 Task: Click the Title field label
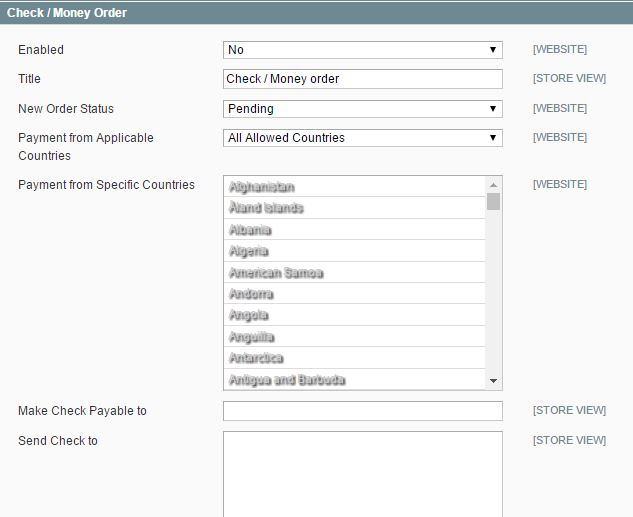[x=29, y=79]
